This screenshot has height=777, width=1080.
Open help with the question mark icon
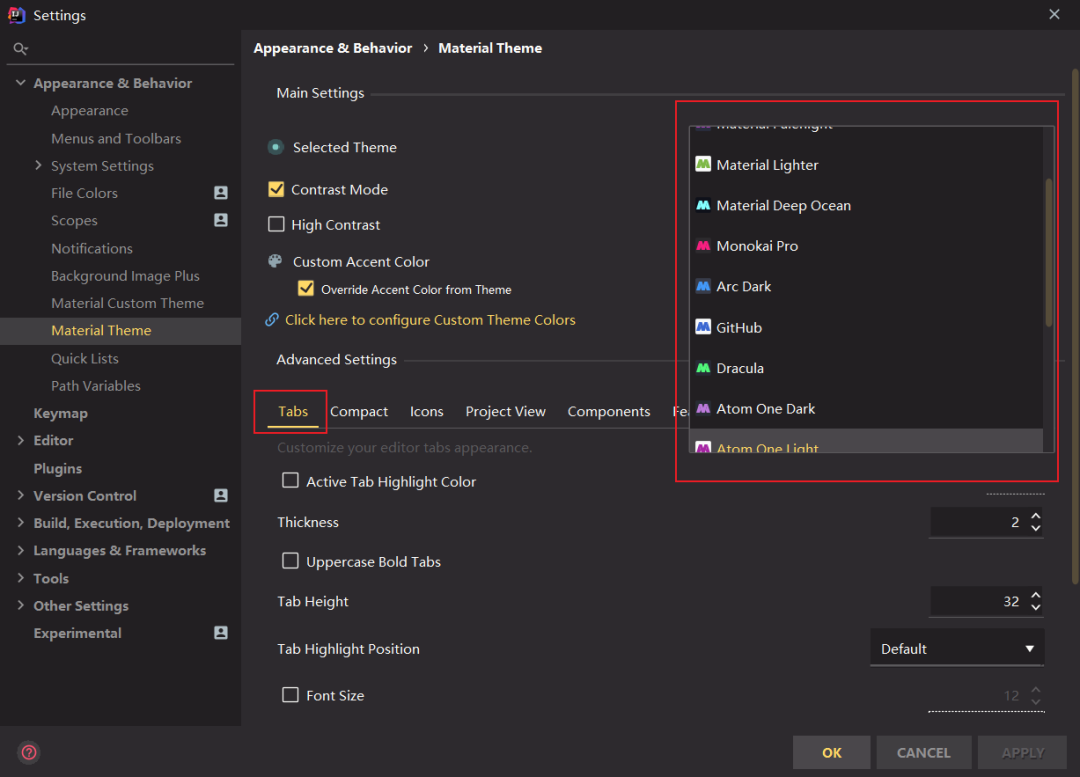[29, 752]
